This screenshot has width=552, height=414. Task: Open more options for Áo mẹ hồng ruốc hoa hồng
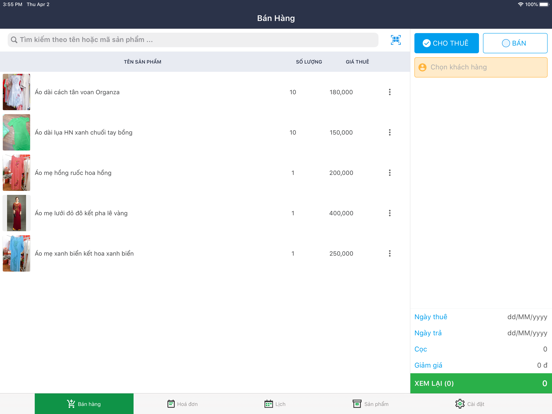point(389,172)
